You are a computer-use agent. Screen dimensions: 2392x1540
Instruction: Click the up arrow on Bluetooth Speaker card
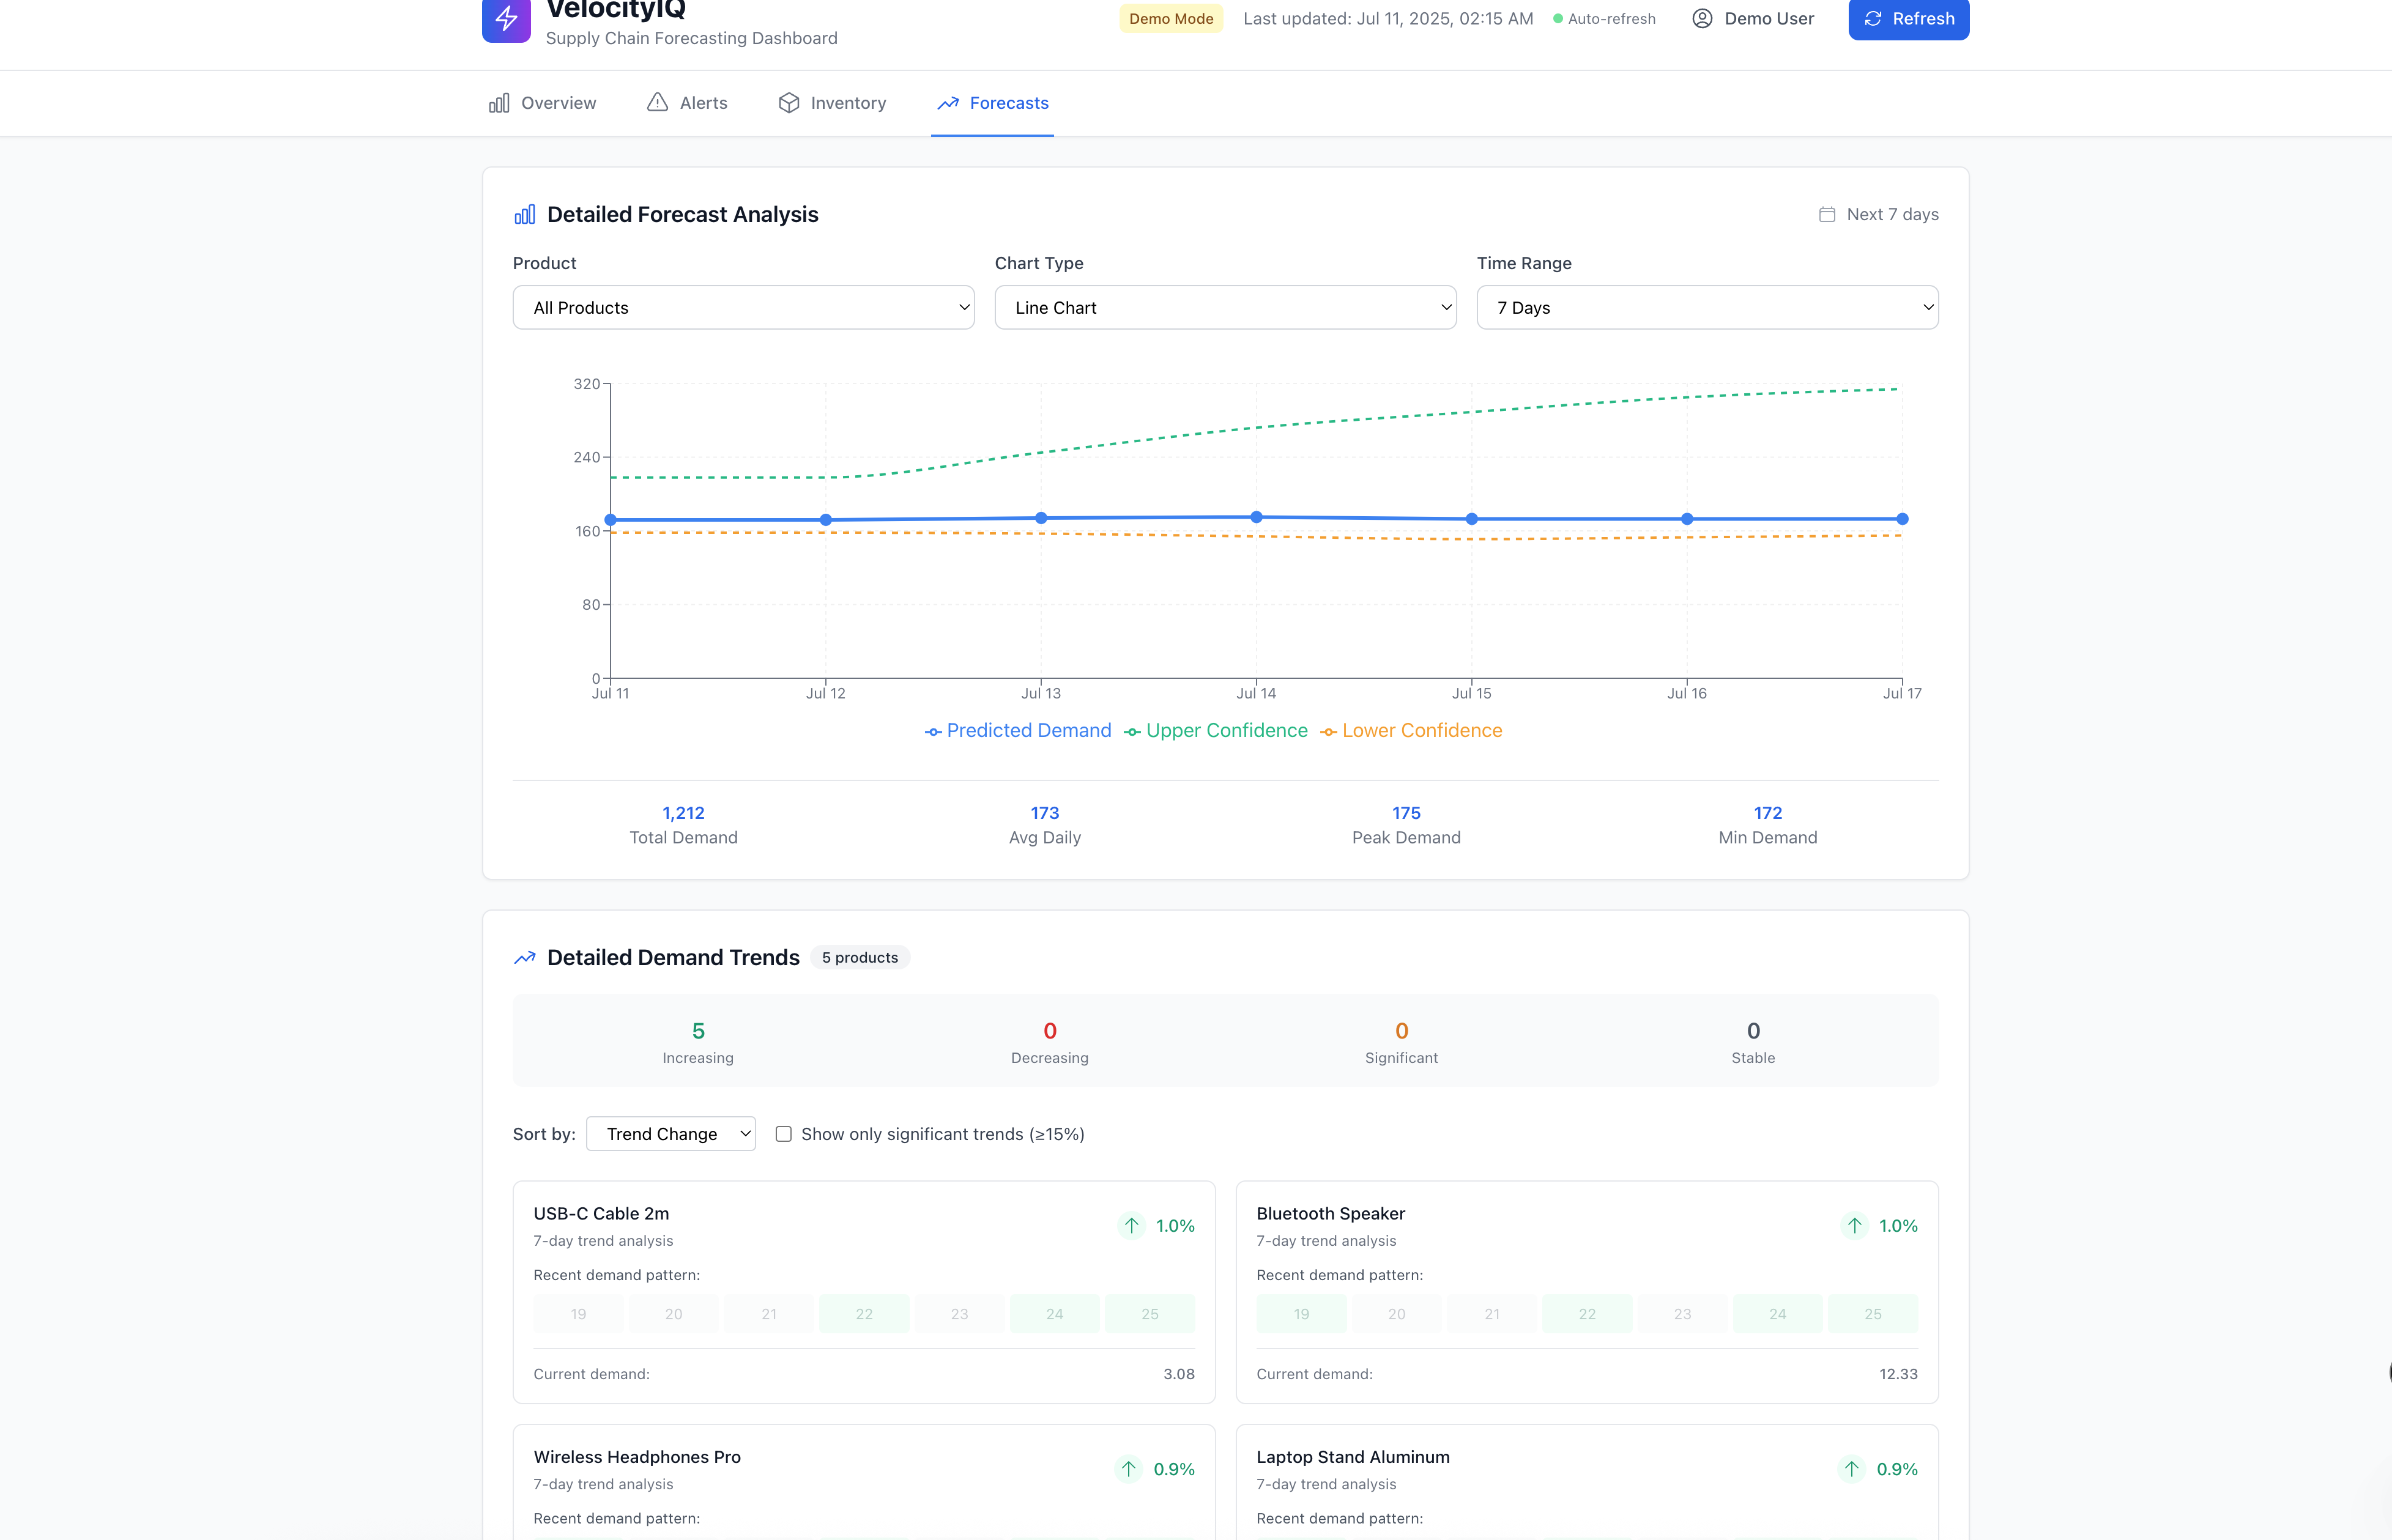[1854, 1226]
